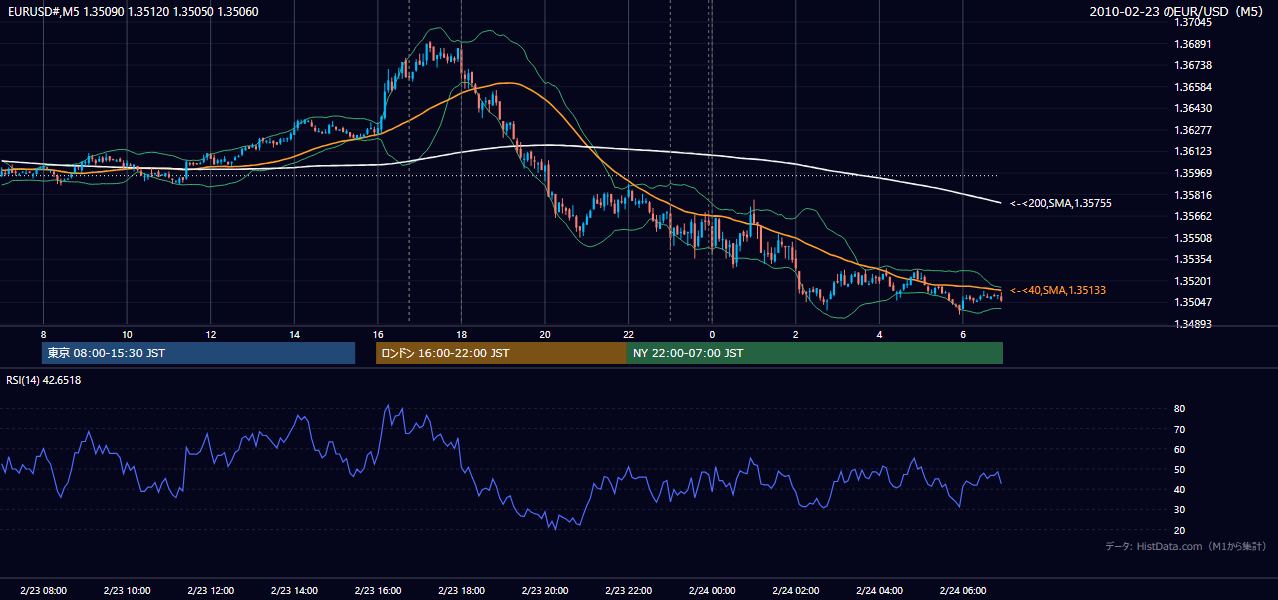1278x600 pixels.
Task: Click the RSI(14) 42.6518 indicator label
Action: (44, 380)
